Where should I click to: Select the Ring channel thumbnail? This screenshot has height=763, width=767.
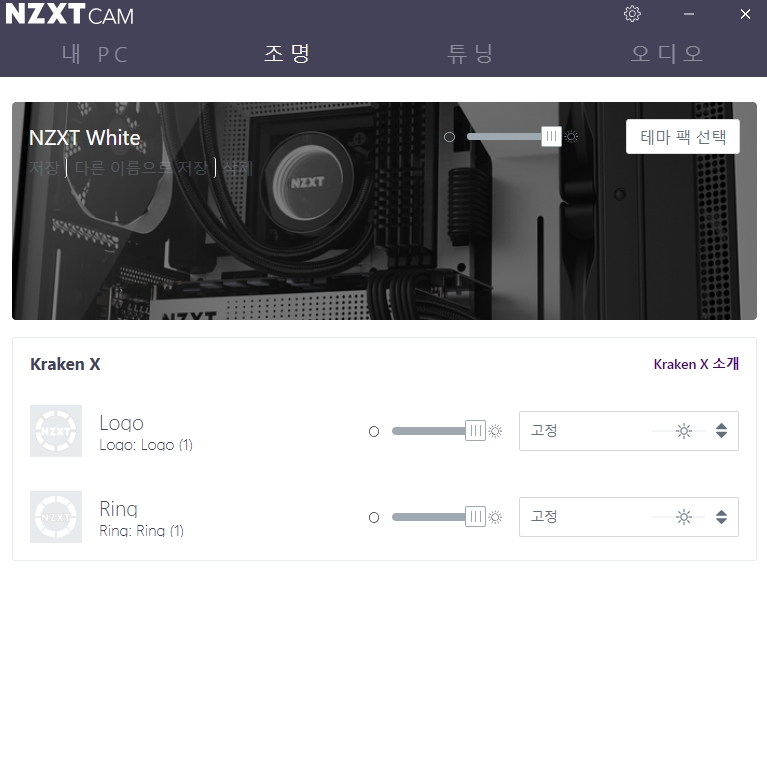pyautogui.click(x=56, y=517)
